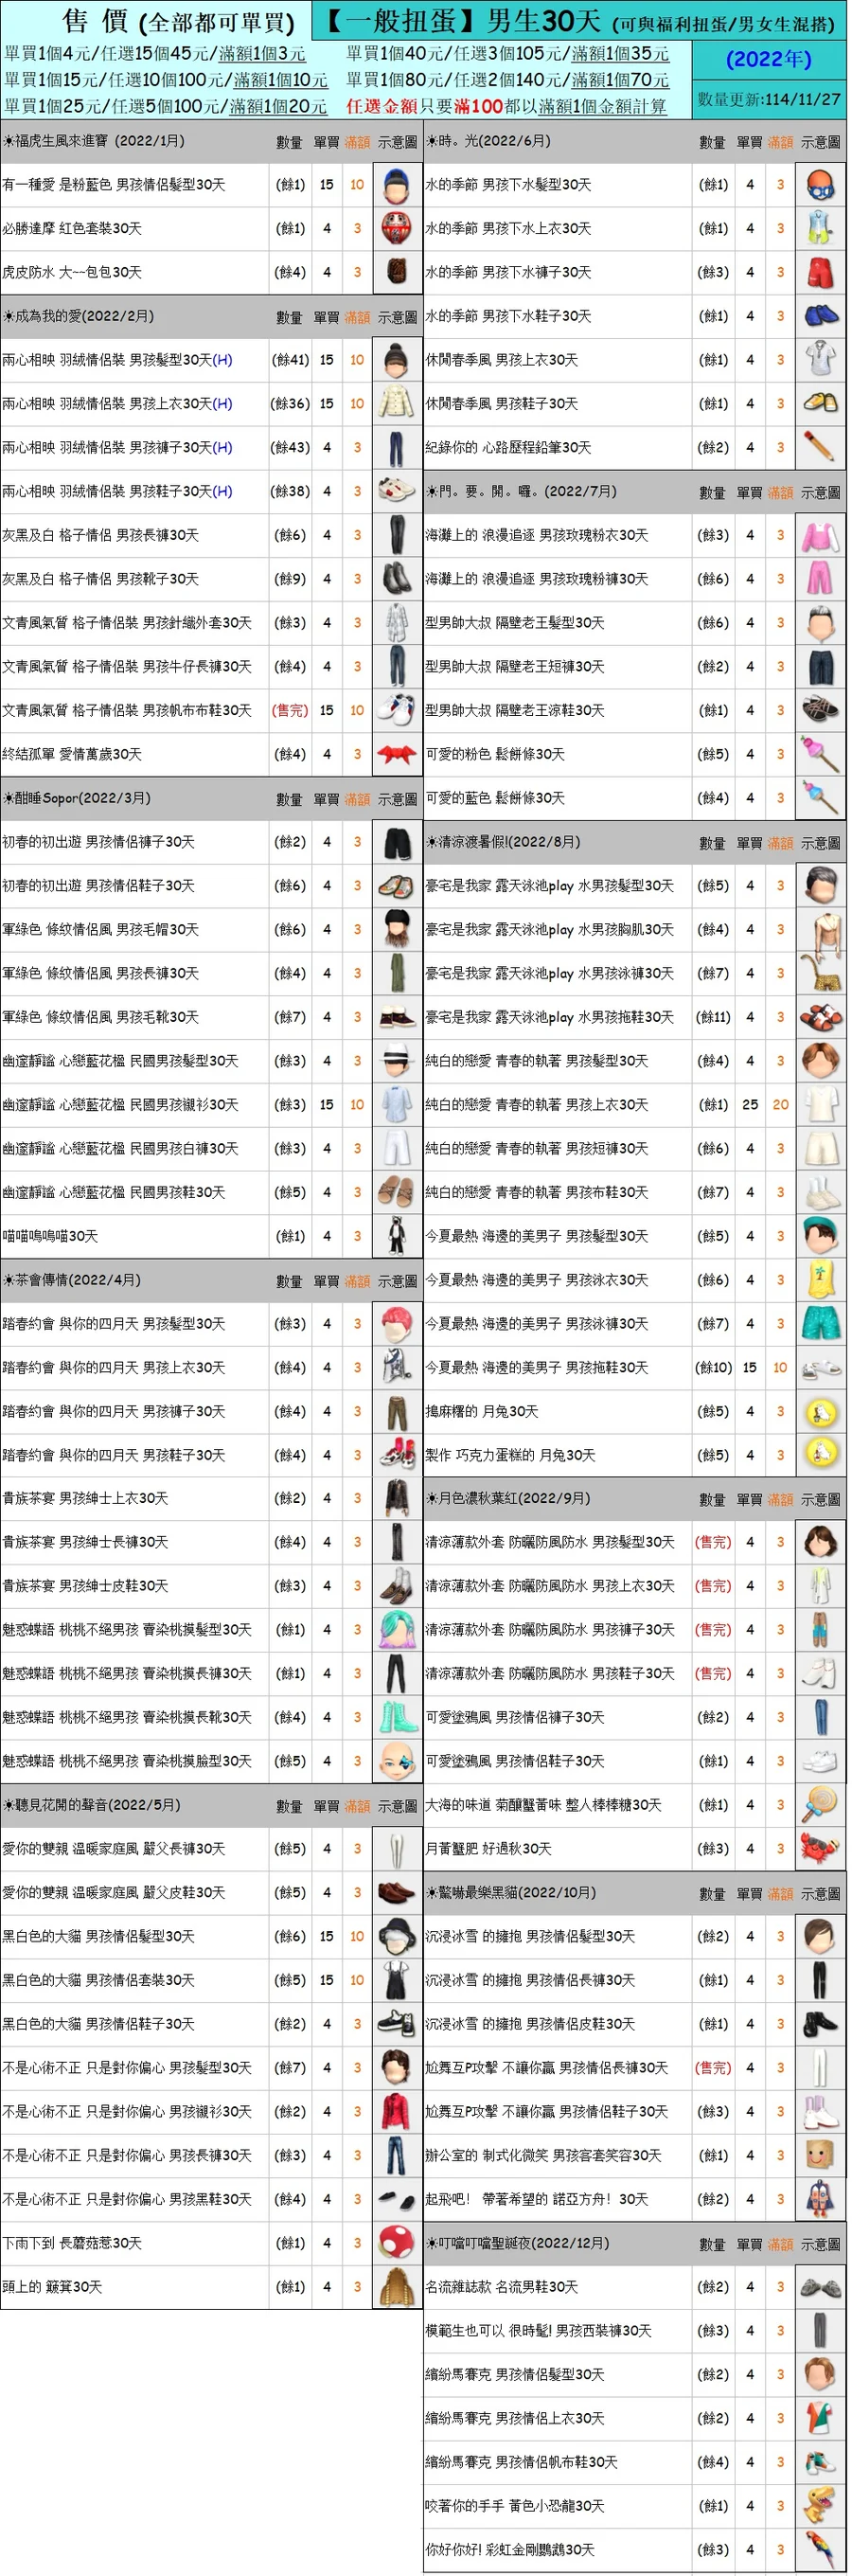Viewport: 852px width, 2576px height.
Task: Click the red bow icon for 愛情萬歲
Action: point(396,754)
